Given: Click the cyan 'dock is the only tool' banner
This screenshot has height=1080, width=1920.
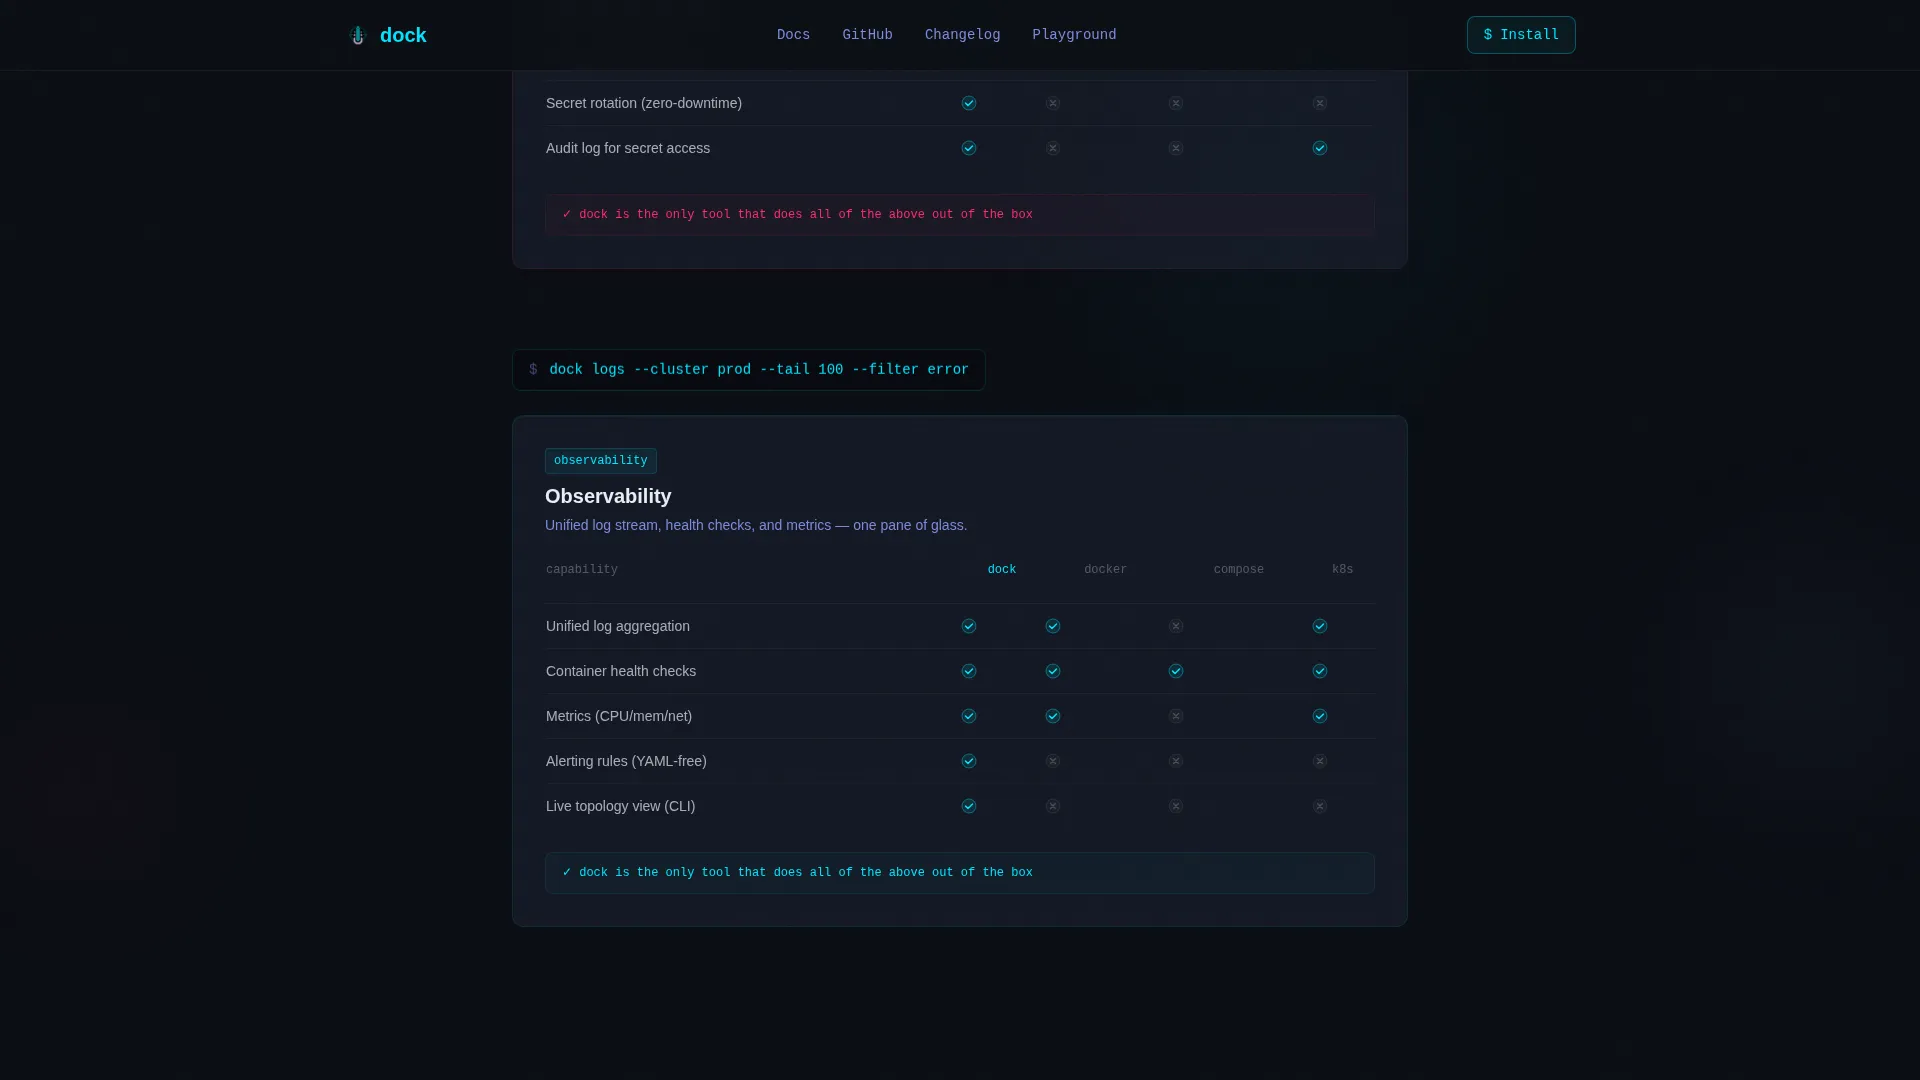Looking at the screenshot, I should pos(960,873).
